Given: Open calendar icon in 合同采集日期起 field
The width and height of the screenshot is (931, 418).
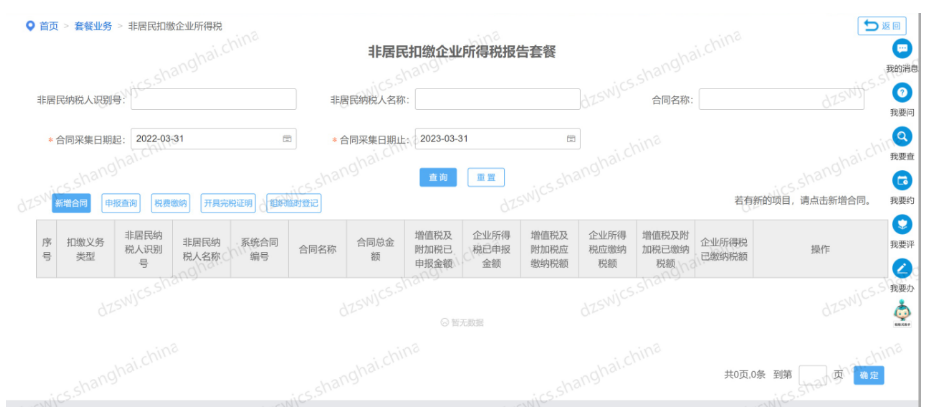Looking at the screenshot, I should point(287,139).
